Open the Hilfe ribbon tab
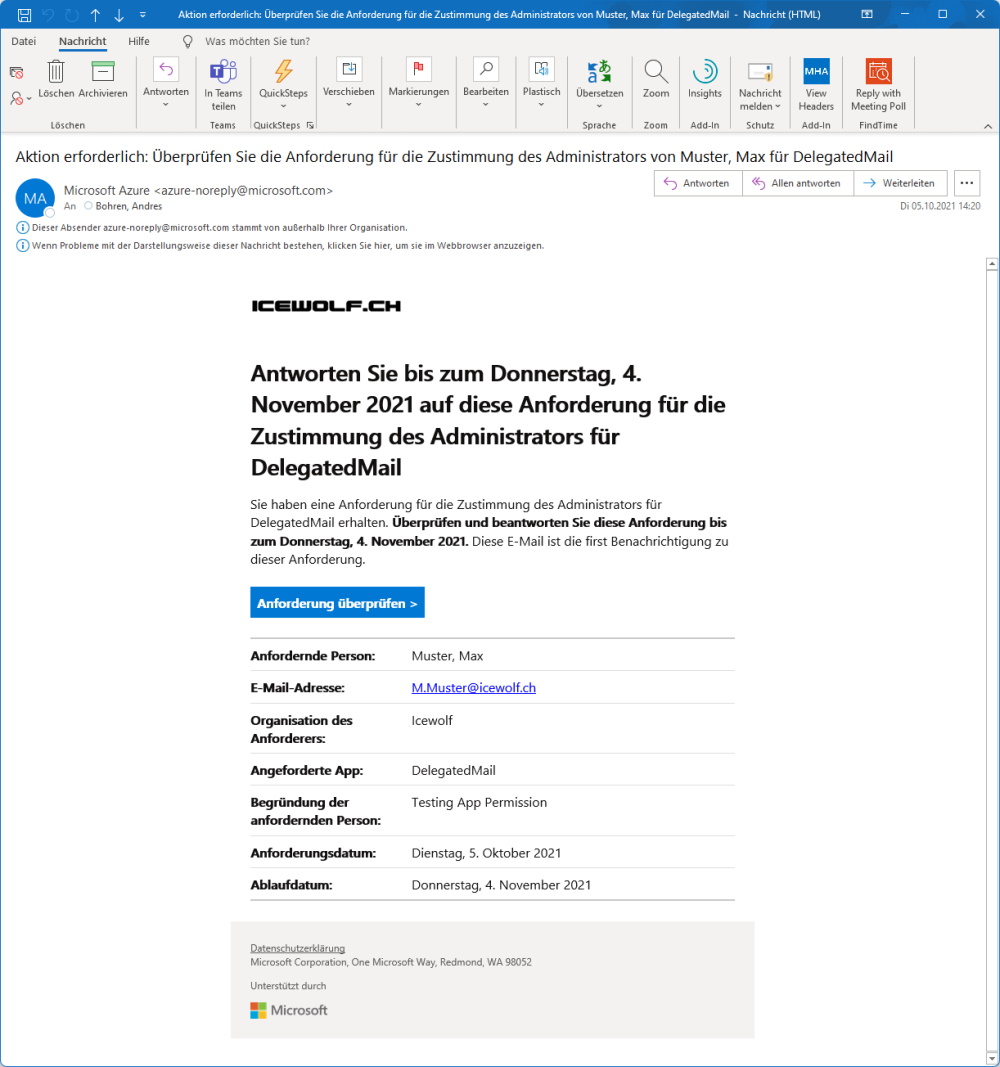Screen dimensions: 1000x1067 coord(139,42)
